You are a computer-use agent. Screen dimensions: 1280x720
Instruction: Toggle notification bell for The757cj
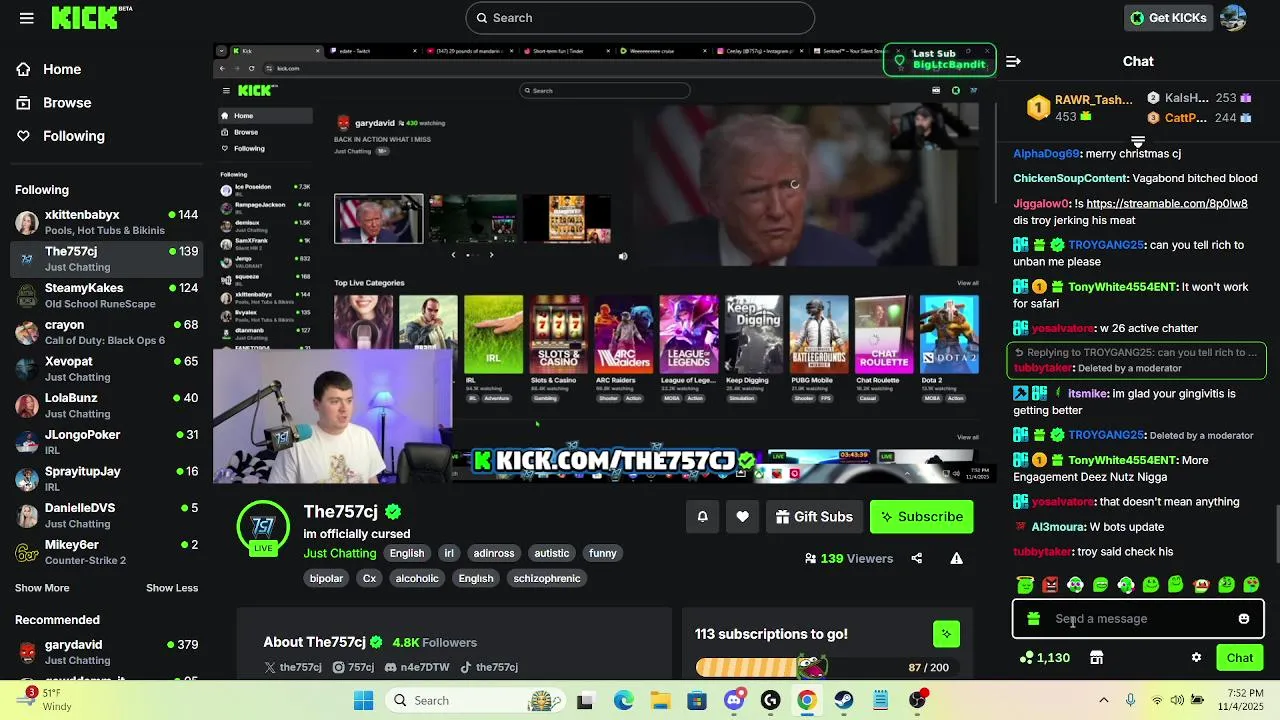coord(703,517)
